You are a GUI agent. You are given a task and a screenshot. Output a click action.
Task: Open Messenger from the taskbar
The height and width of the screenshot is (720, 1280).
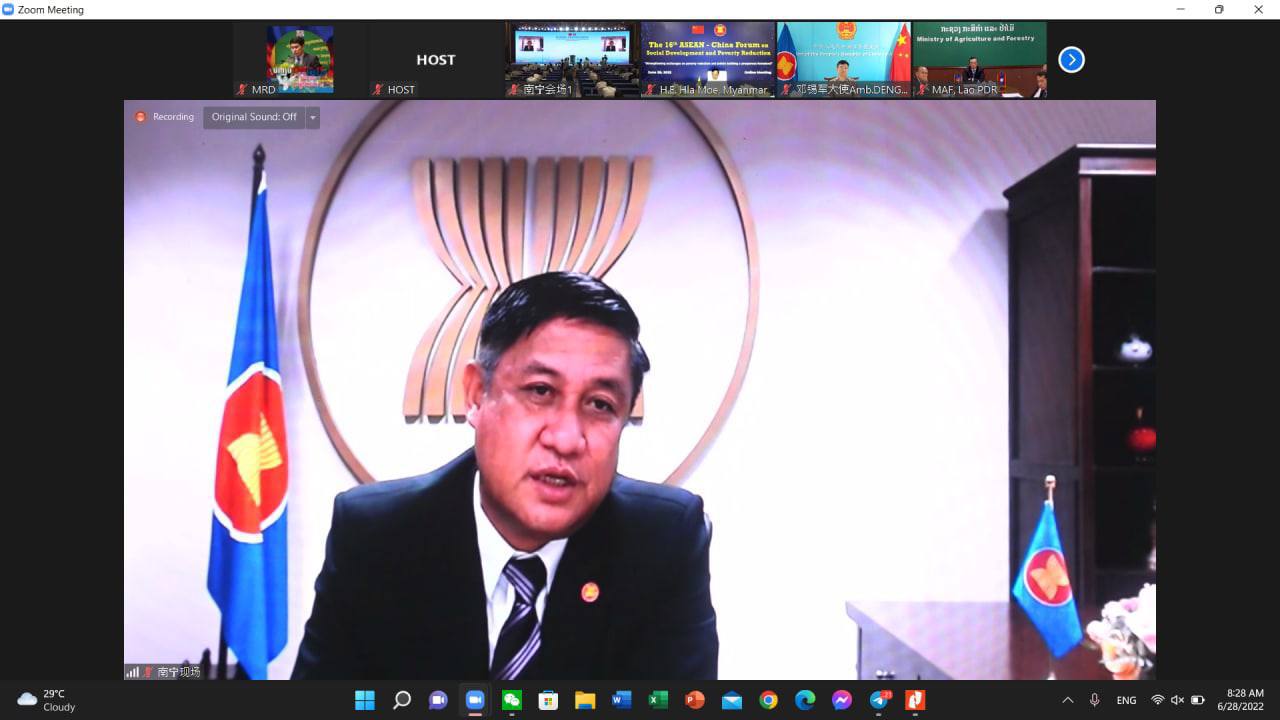point(842,700)
